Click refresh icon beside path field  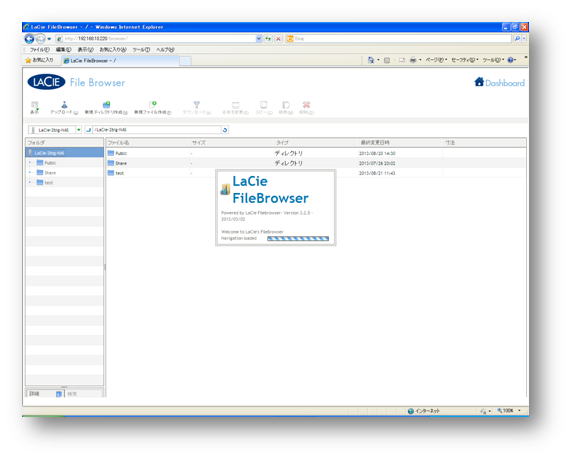[225, 130]
